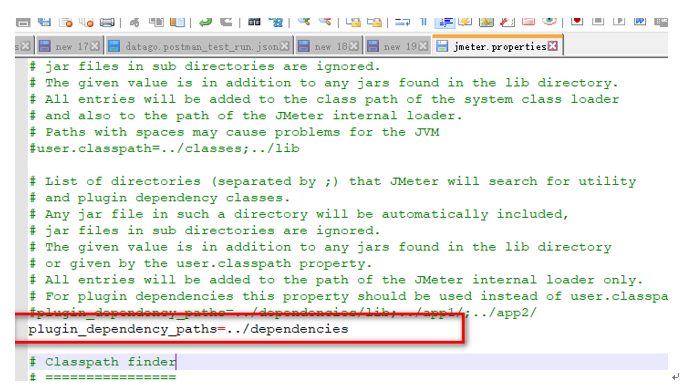Click the Close document toolbar icon
Viewport: 684px width, 391px height.
[x=66, y=22]
